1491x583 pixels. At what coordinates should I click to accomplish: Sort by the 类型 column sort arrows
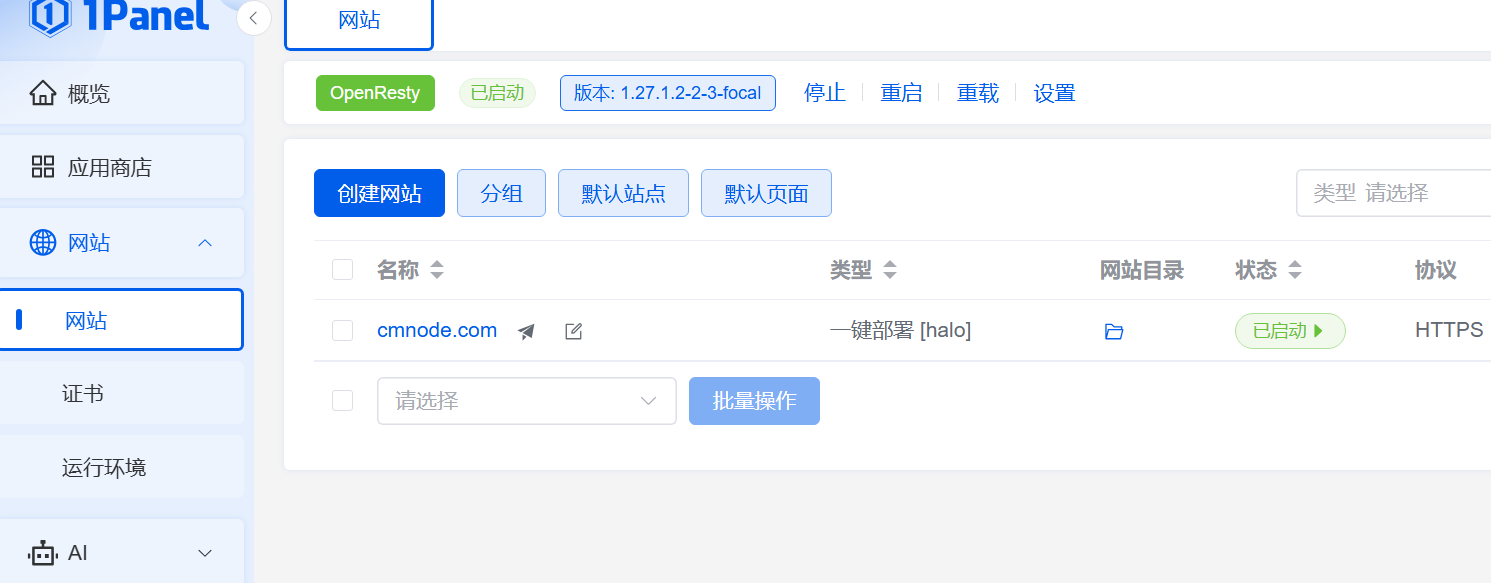tap(890, 270)
